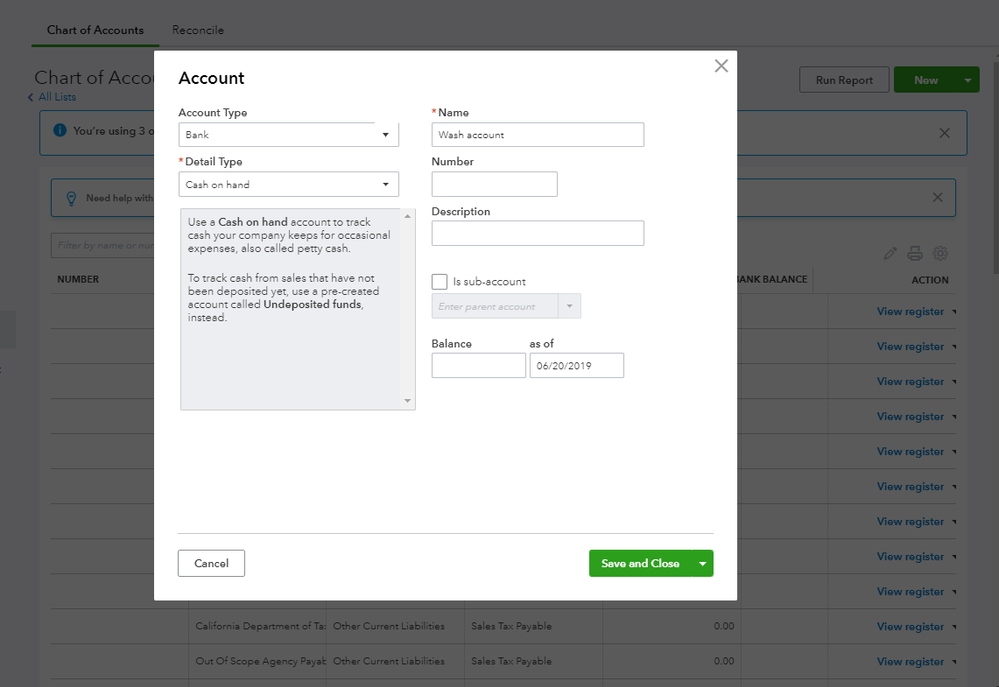Click the as of date field 06/20/2019

tap(577, 365)
